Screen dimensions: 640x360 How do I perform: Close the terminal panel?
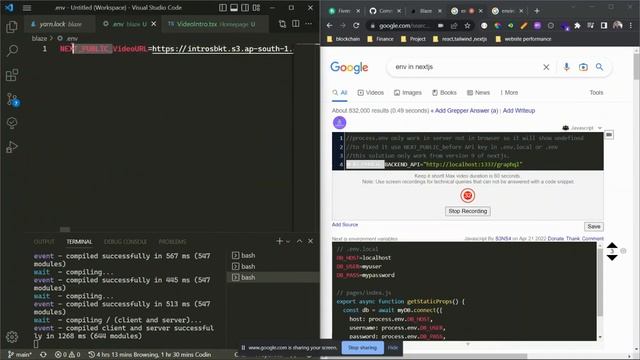[311, 241]
